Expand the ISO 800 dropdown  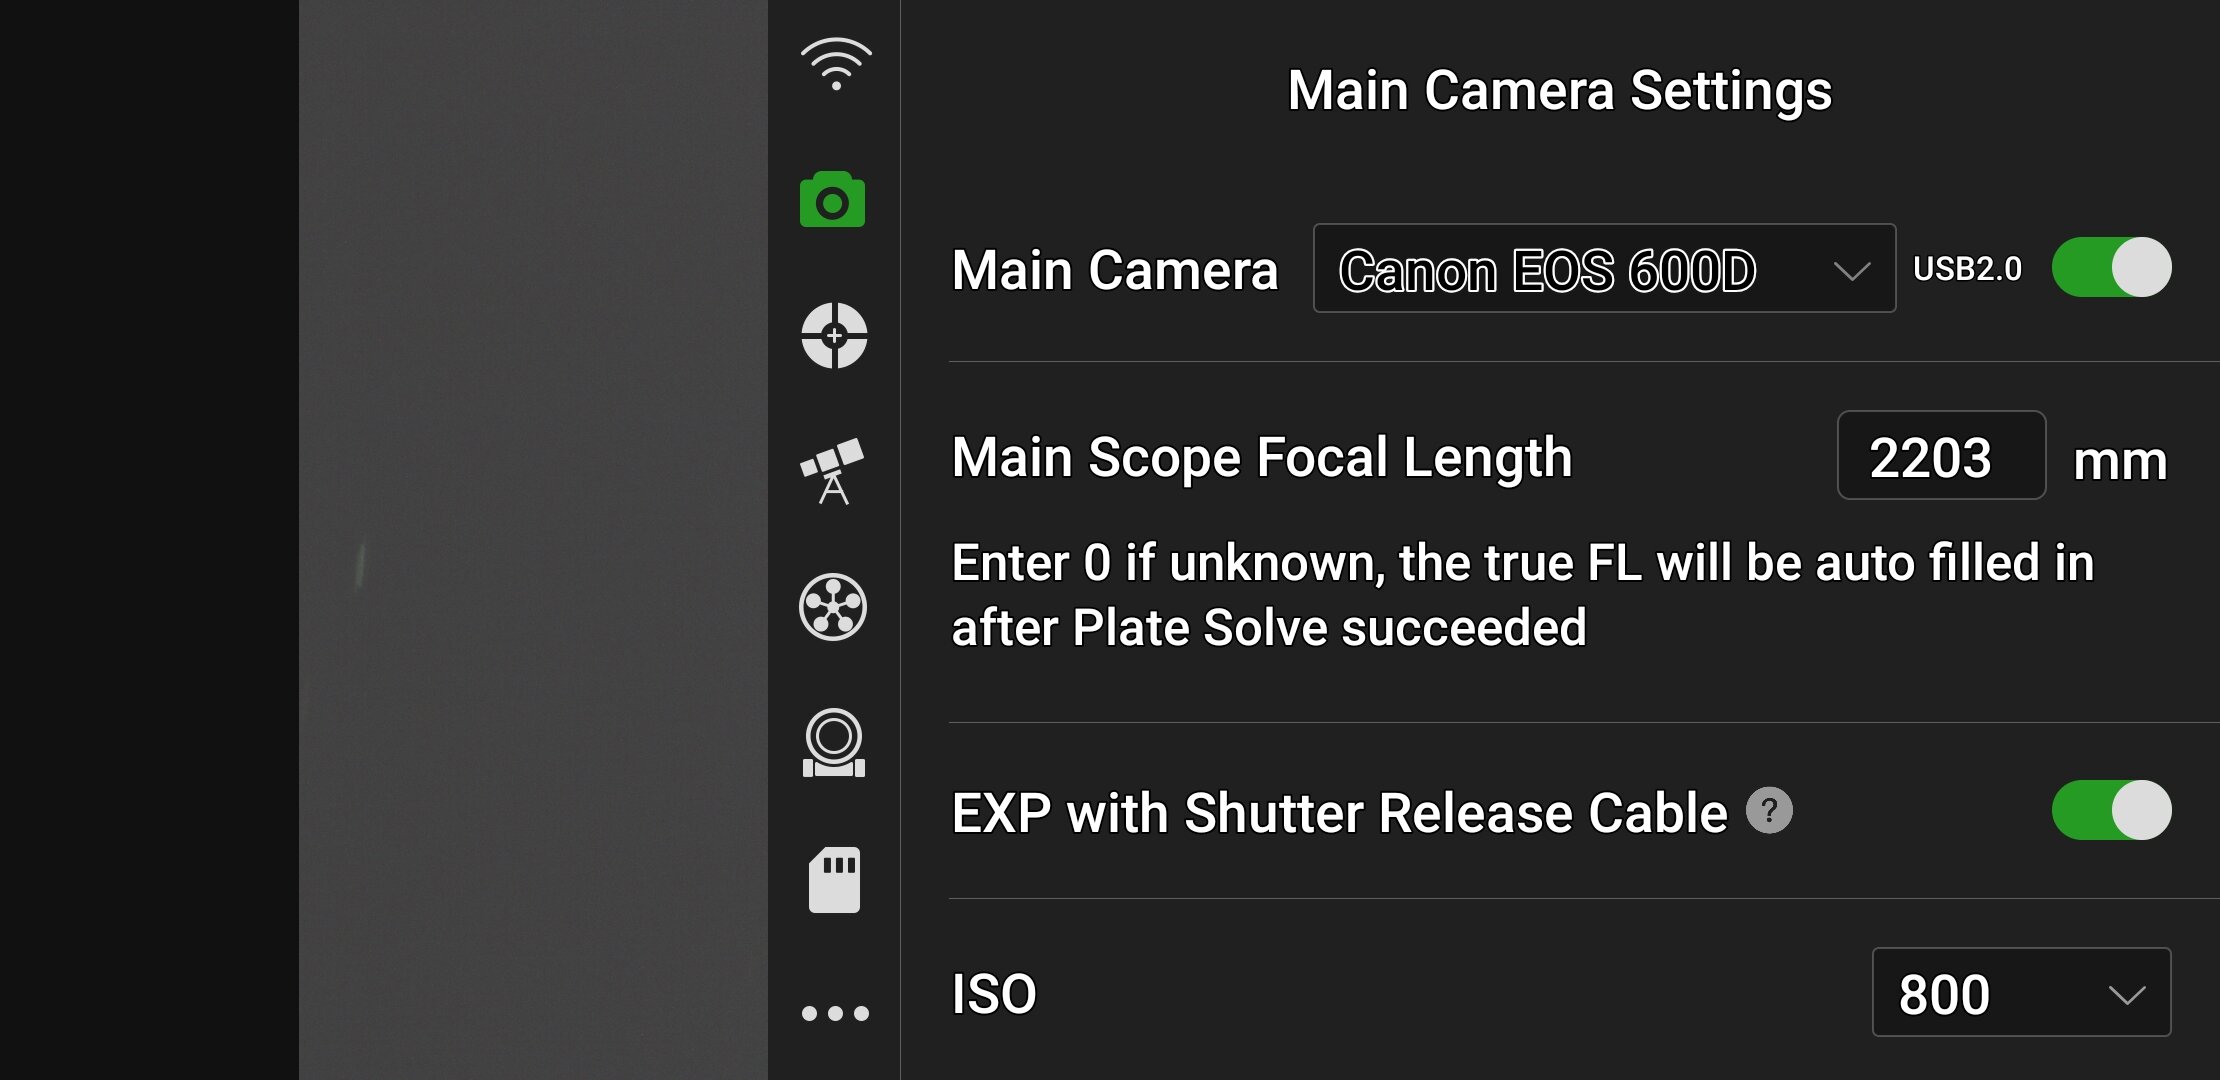tap(2020, 993)
